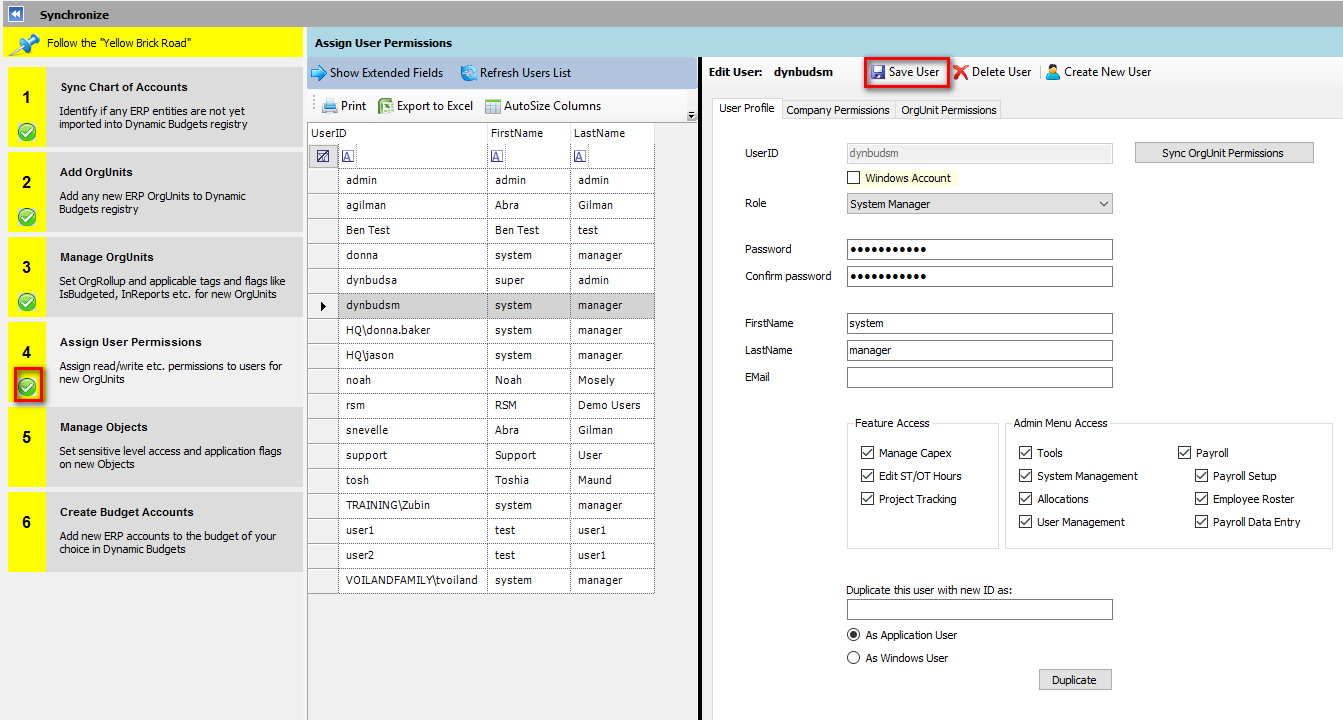Open step 6 Create Budget Accounts
The image size is (1343, 720).
pyautogui.click(x=155, y=532)
